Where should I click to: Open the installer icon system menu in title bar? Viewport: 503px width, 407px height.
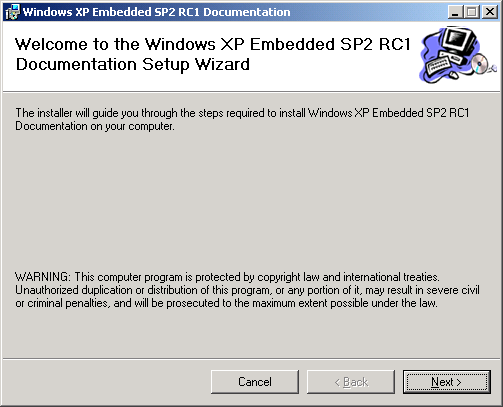[12, 12]
